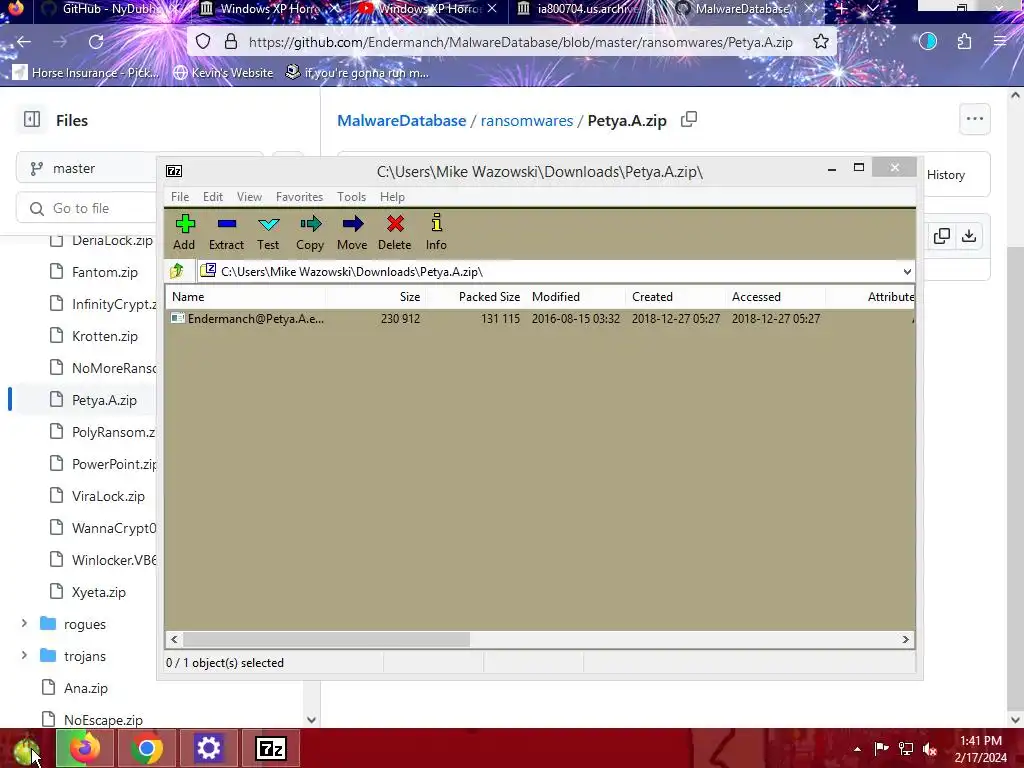Open Fantom.zip in the file tree
This screenshot has height=768, width=1024.
104,272
